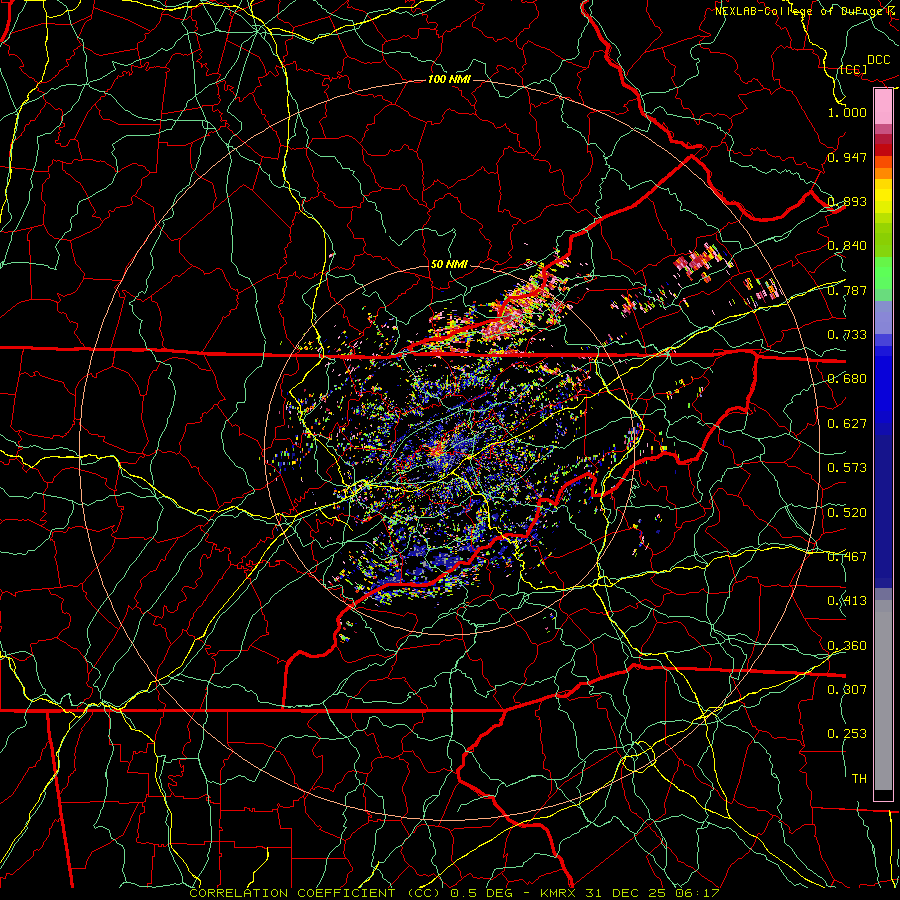Select the 0.520 scale value
This screenshot has height=900, width=900.
847,513
